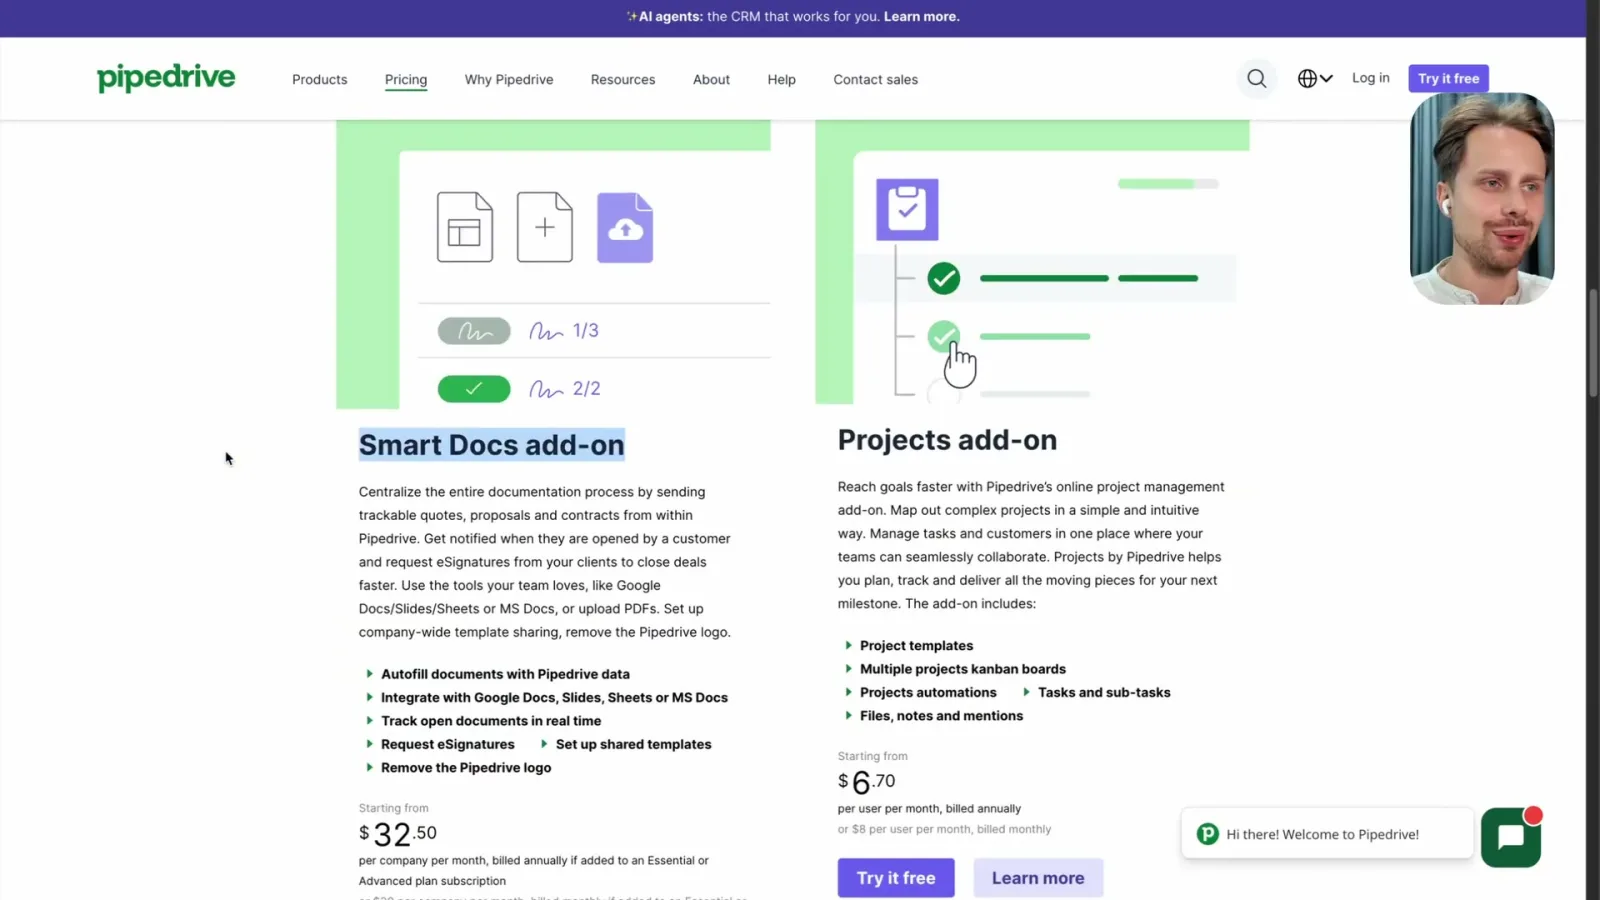This screenshot has width=1600, height=900.
Task: Click the Smart Docs add-on heading
Action: pyautogui.click(x=492, y=445)
